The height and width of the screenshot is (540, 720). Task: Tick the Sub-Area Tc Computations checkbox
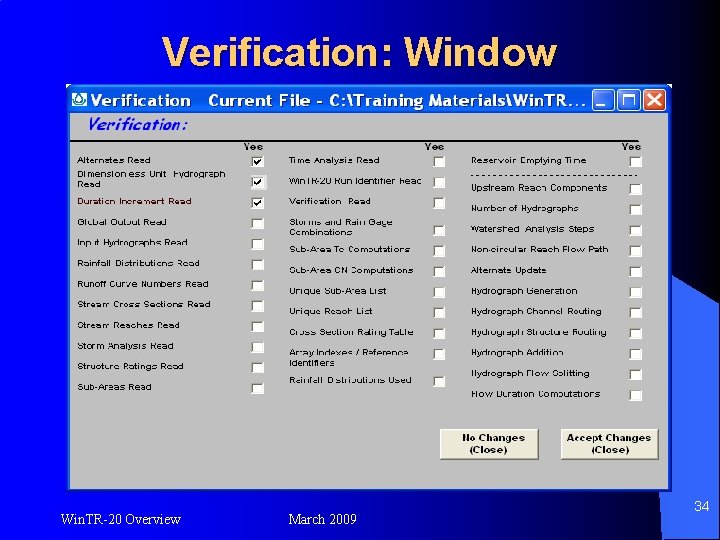pos(439,251)
